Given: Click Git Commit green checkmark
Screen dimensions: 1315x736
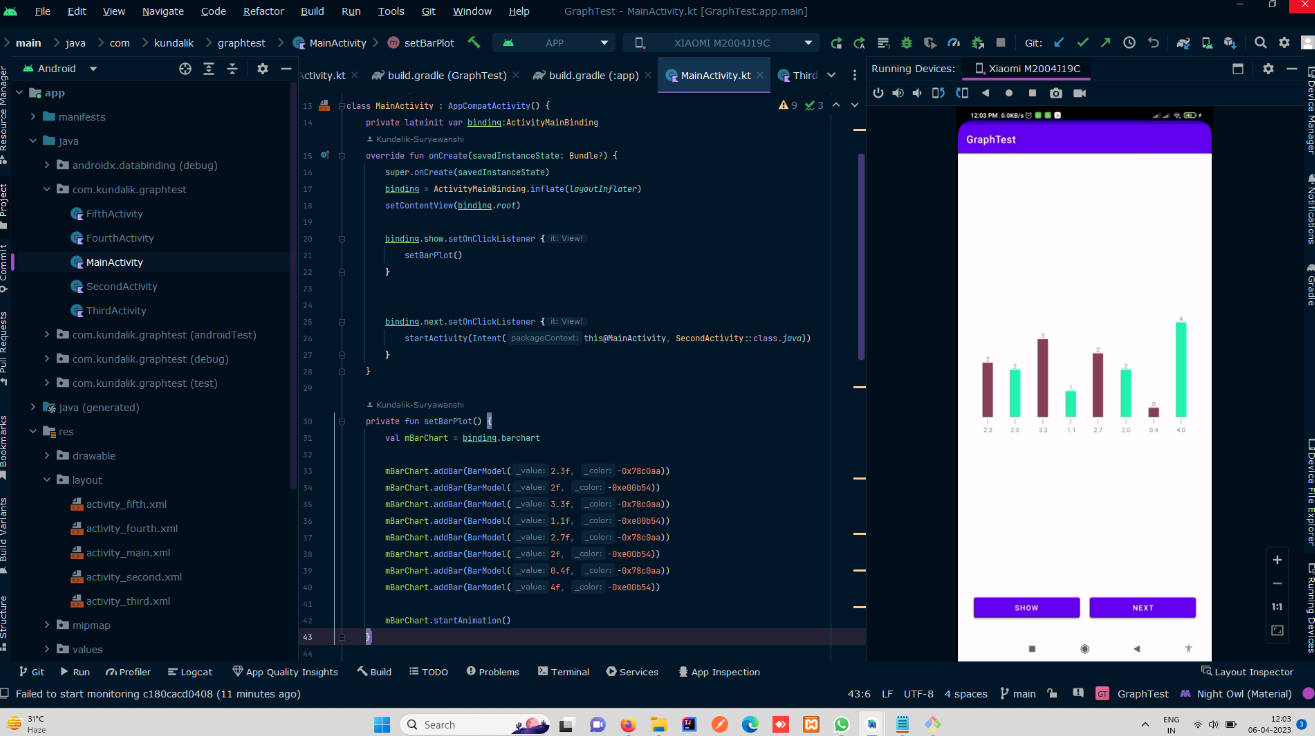Looking at the screenshot, I should [x=1082, y=43].
